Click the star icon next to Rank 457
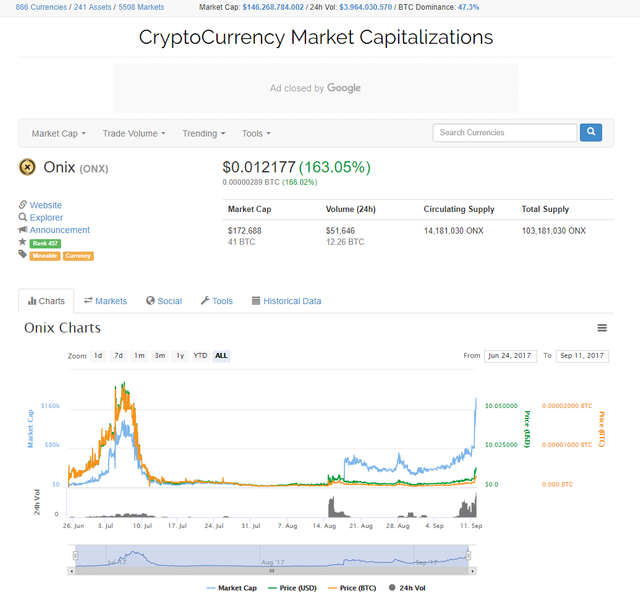The image size is (640, 599). click(x=22, y=242)
